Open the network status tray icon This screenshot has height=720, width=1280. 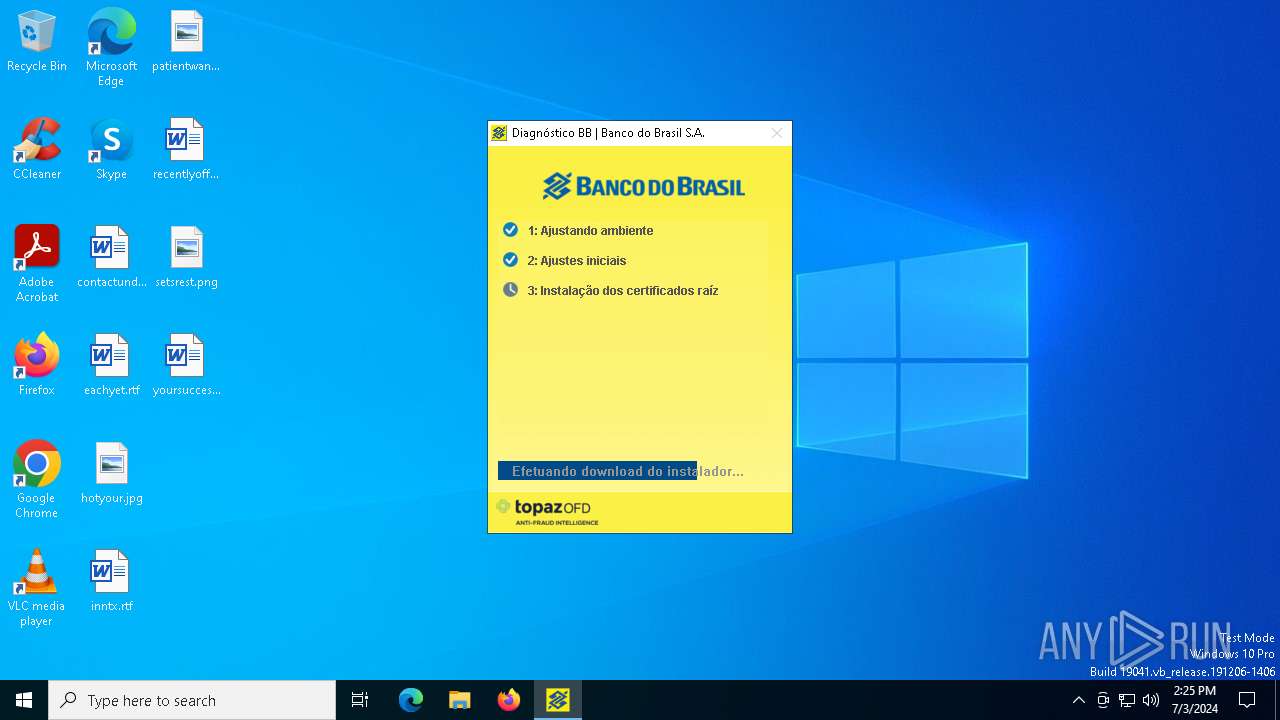[1127, 700]
